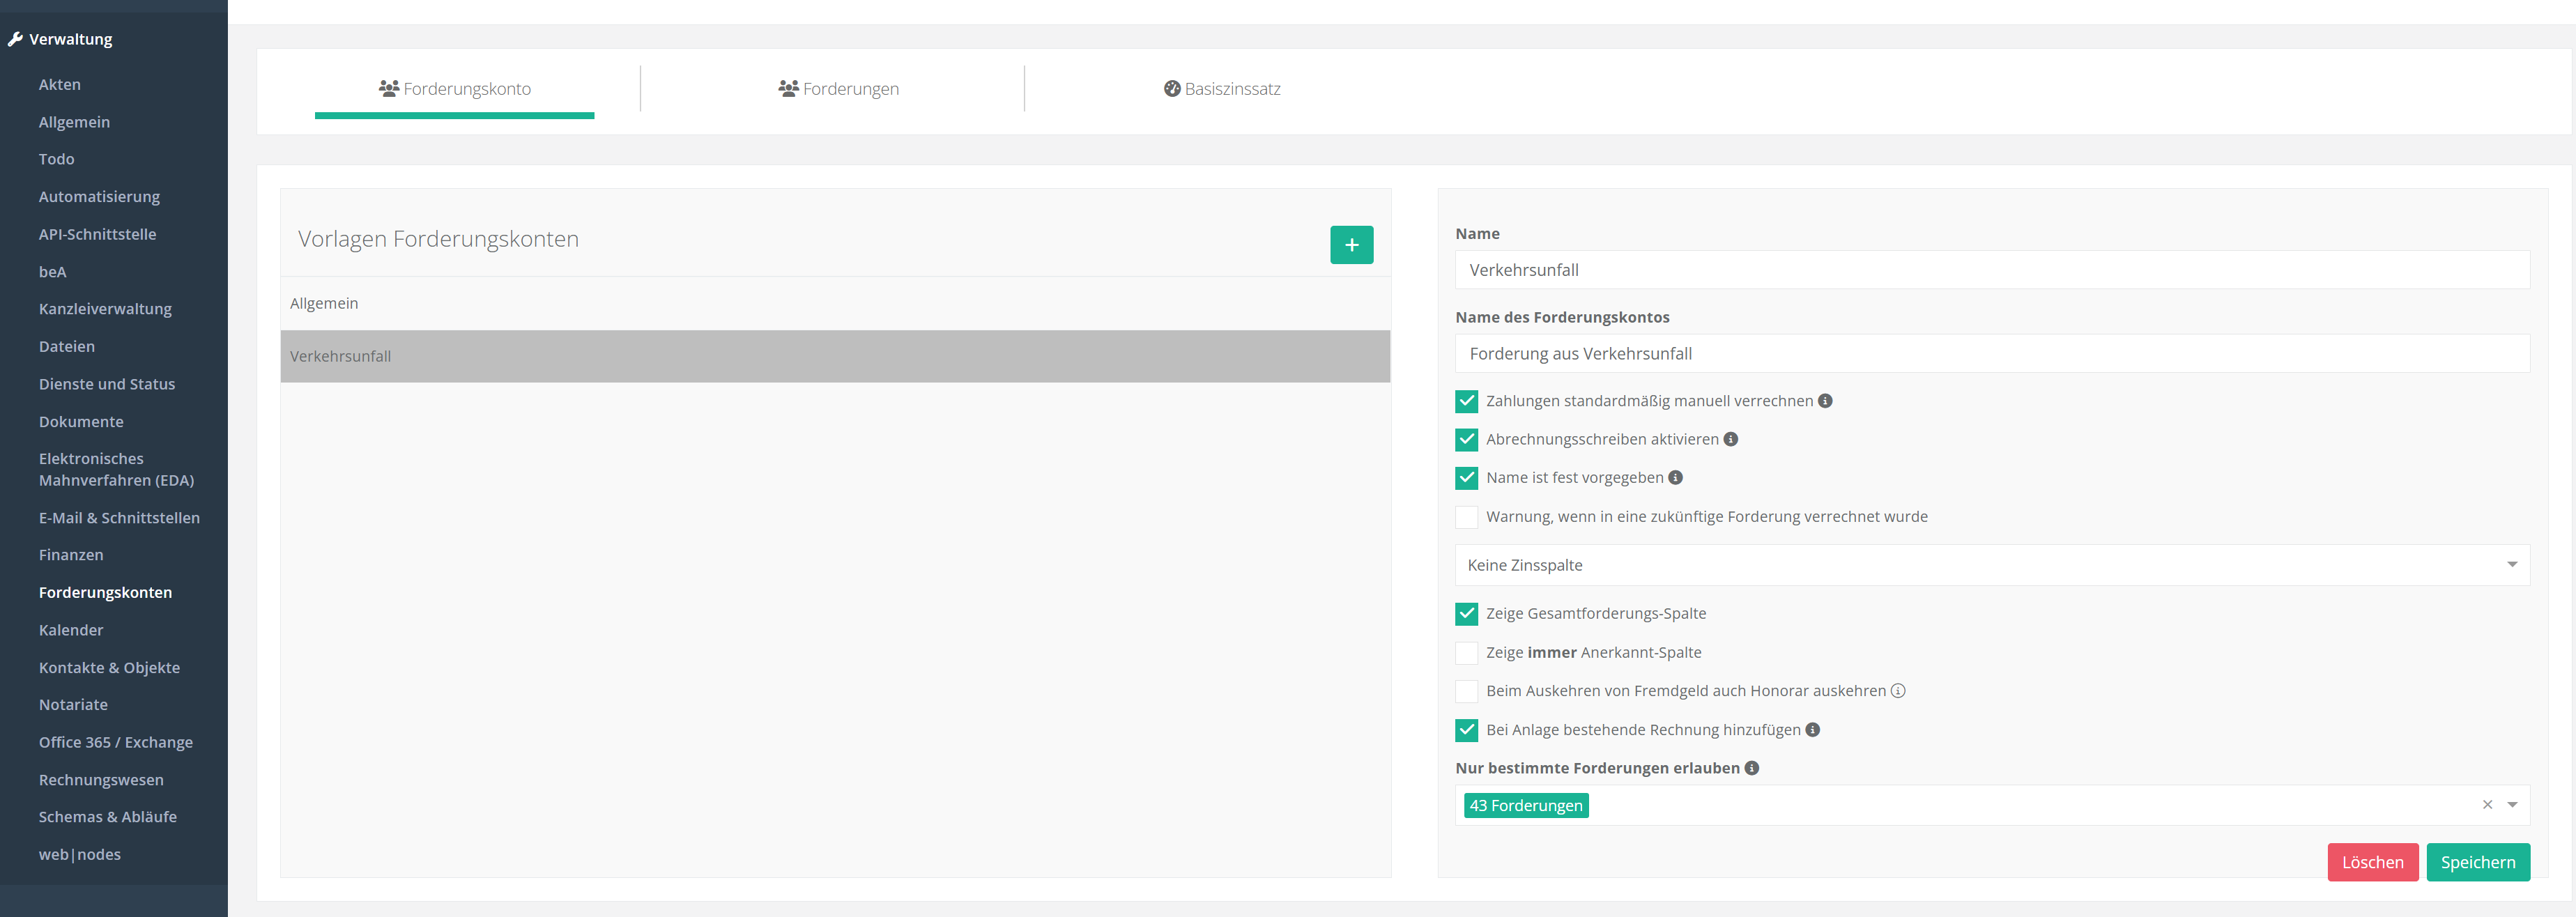Click the Name des Forderungskontos input field
The width and height of the screenshot is (2576, 917).
[x=1991, y=354]
